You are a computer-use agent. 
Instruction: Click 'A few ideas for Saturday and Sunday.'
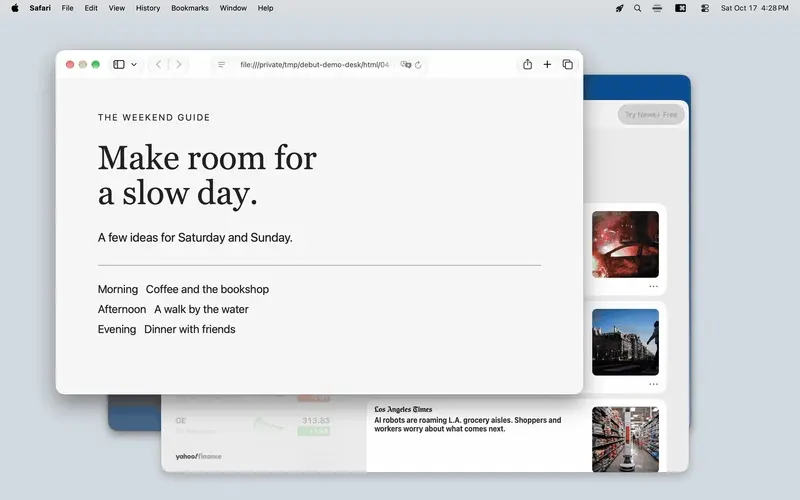(195, 238)
